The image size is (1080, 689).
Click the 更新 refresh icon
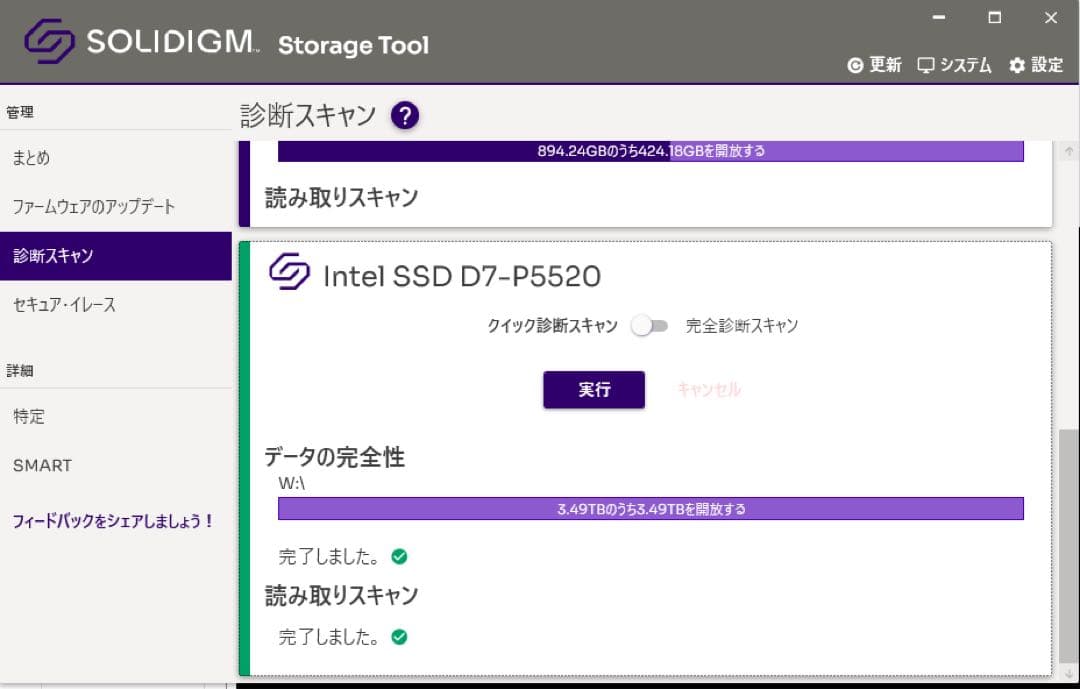click(855, 65)
